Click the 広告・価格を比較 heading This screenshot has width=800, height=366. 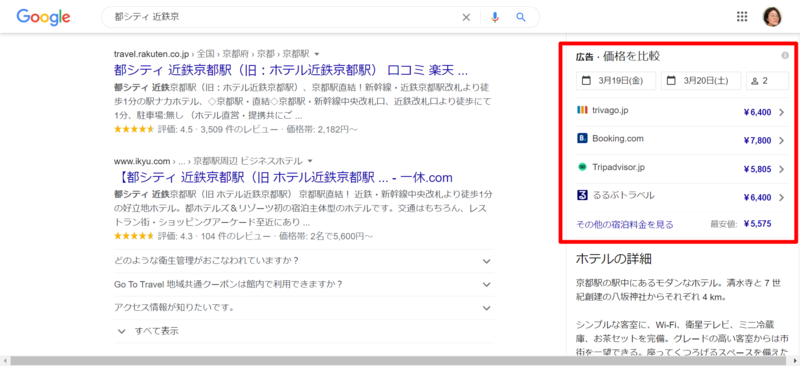pos(618,56)
